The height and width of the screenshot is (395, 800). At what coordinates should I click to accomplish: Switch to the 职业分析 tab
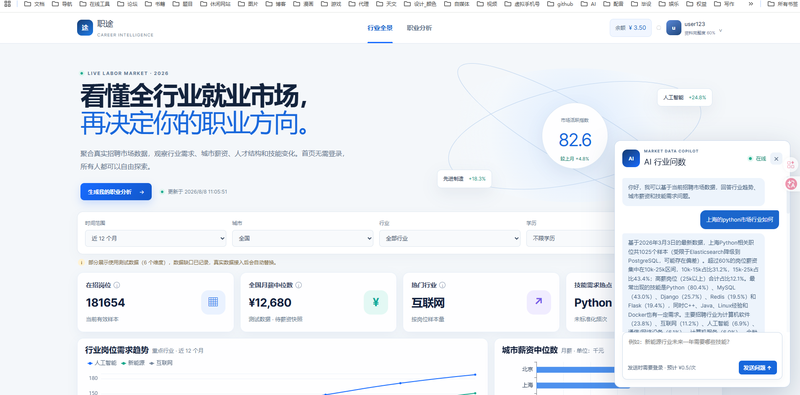tap(419, 28)
